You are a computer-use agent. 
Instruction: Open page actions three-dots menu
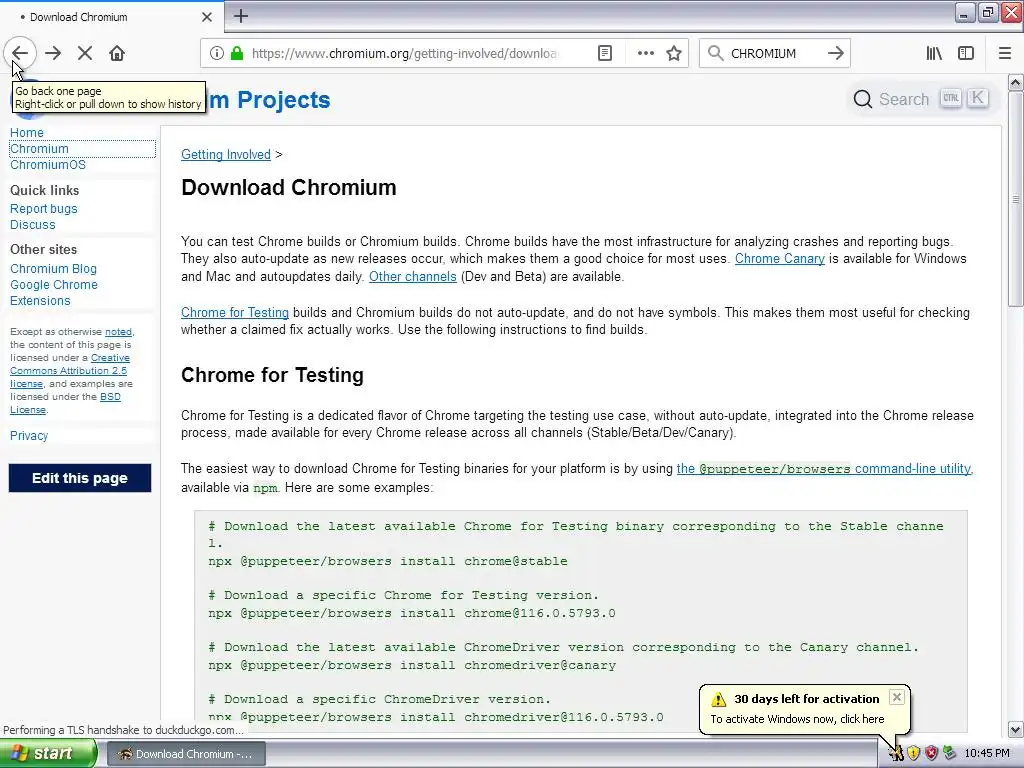point(645,54)
